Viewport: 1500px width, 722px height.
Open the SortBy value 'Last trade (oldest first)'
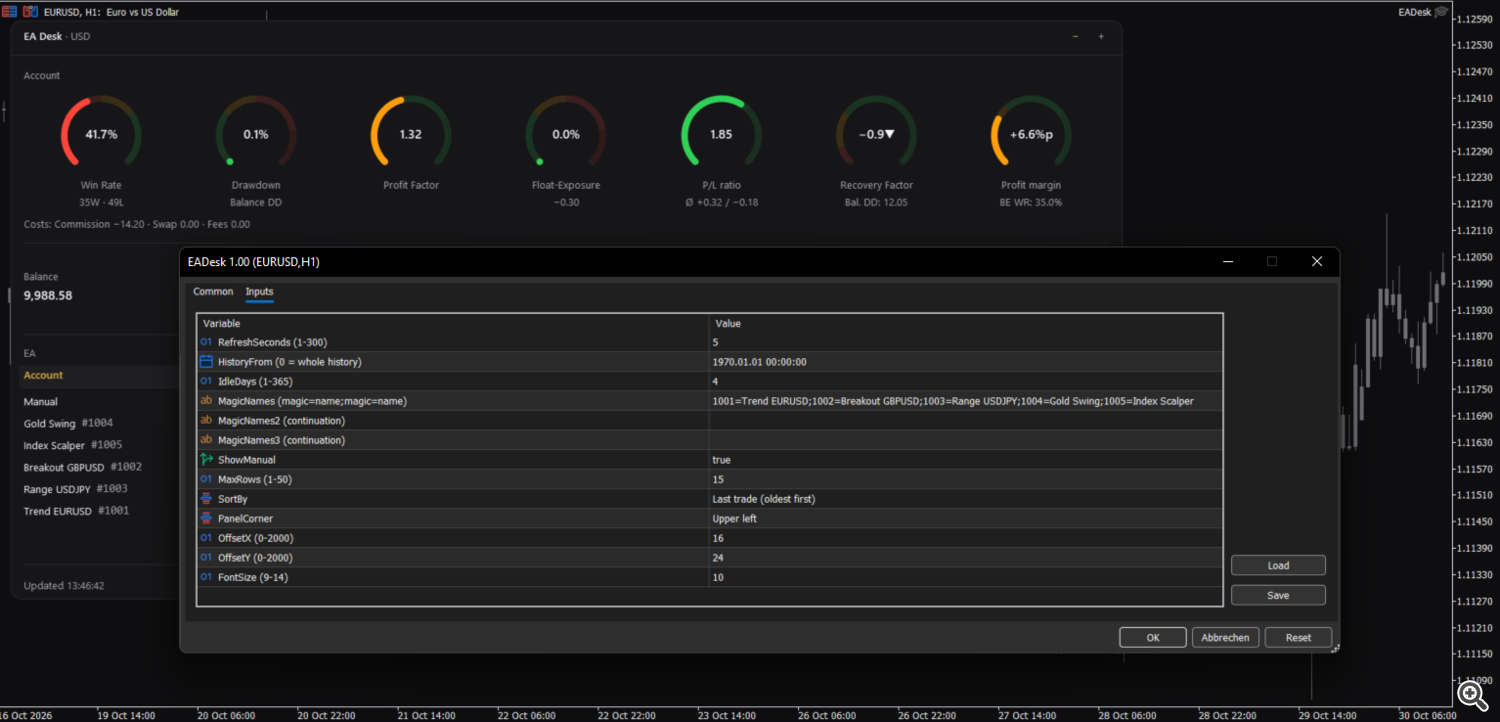click(x=965, y=499)
